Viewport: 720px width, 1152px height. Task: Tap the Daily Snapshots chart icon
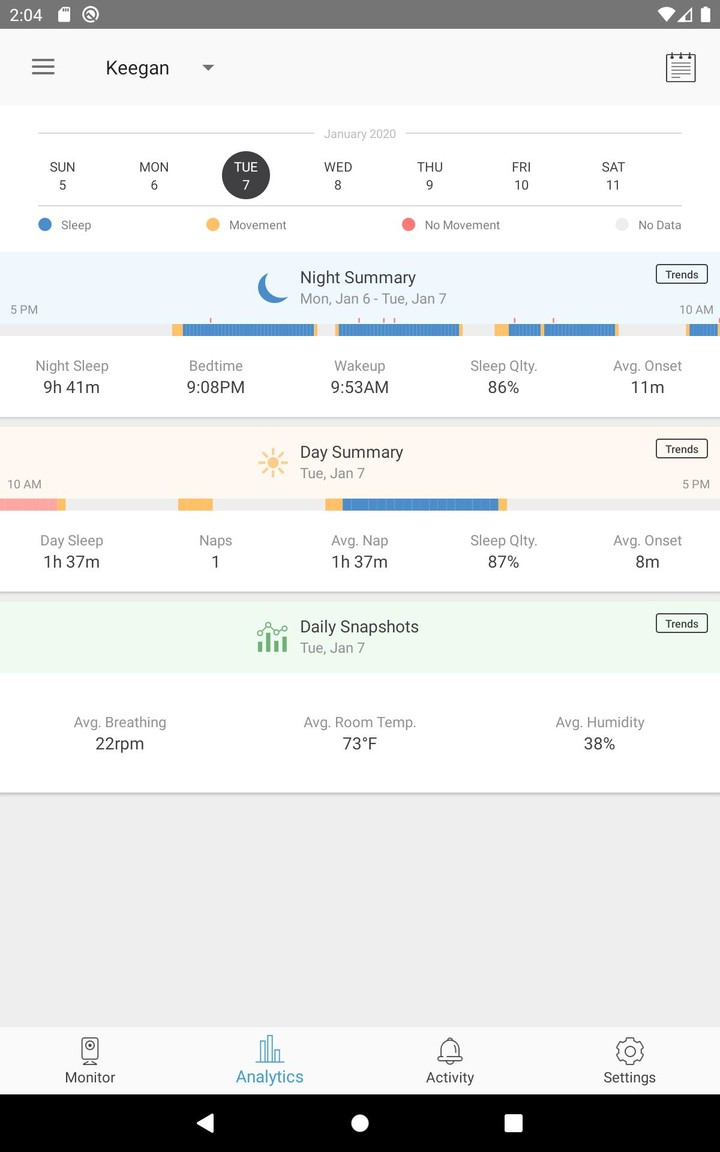point(272,637)
